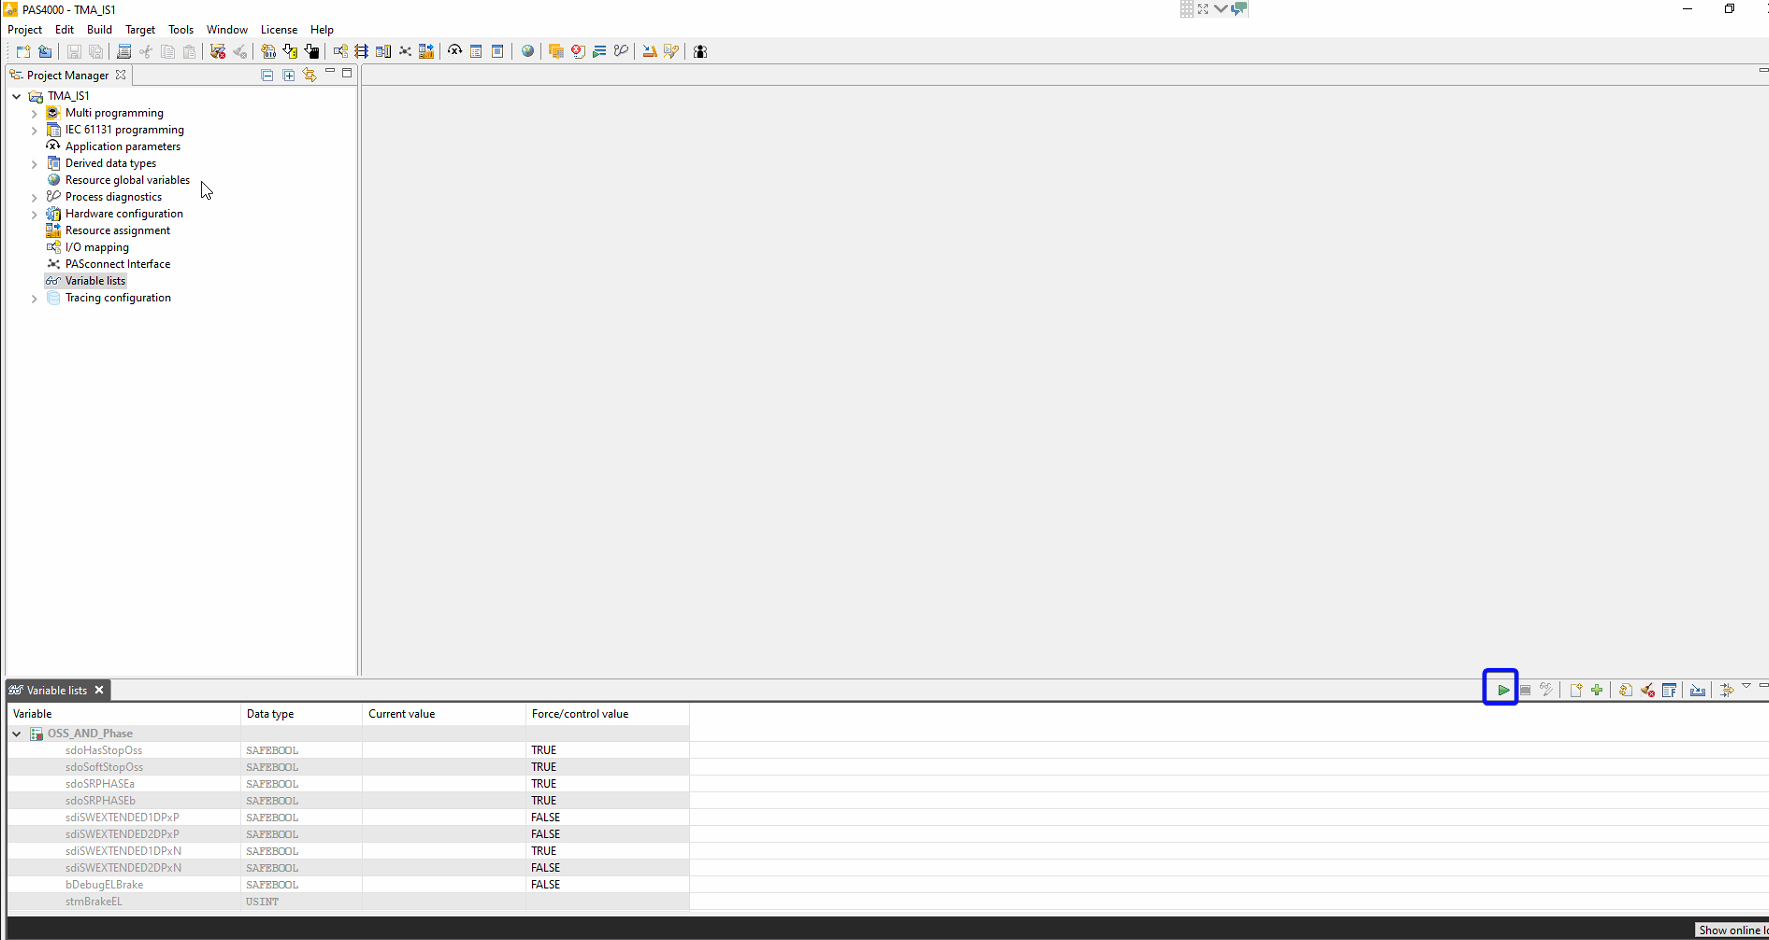This screenshot has width=1769, height=940.
Task: Click the New variable list icon
Action: click(x=1576, y=690)
